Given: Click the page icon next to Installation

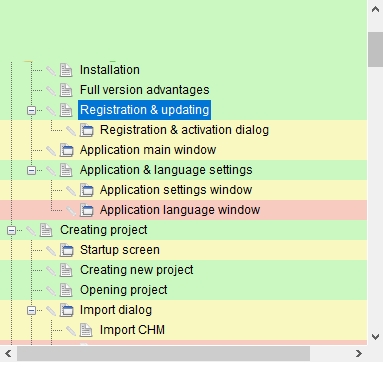Looking at the screenshot, I should point(66,70).
